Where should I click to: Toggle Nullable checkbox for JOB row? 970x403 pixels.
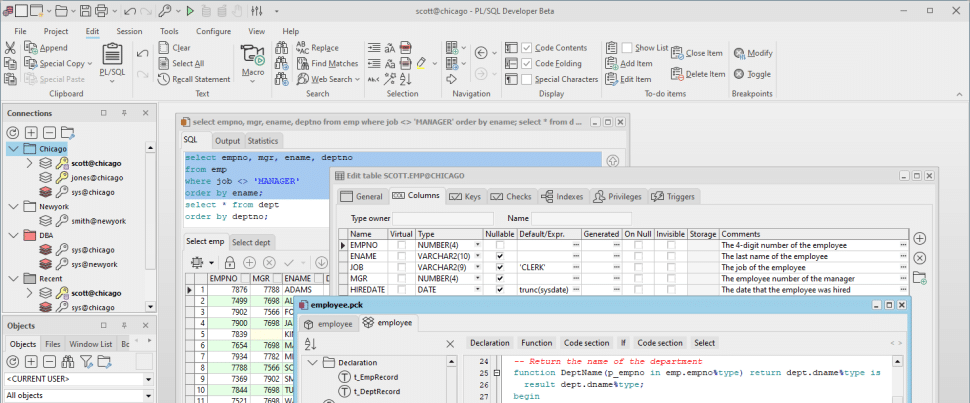tap(499, 267)
